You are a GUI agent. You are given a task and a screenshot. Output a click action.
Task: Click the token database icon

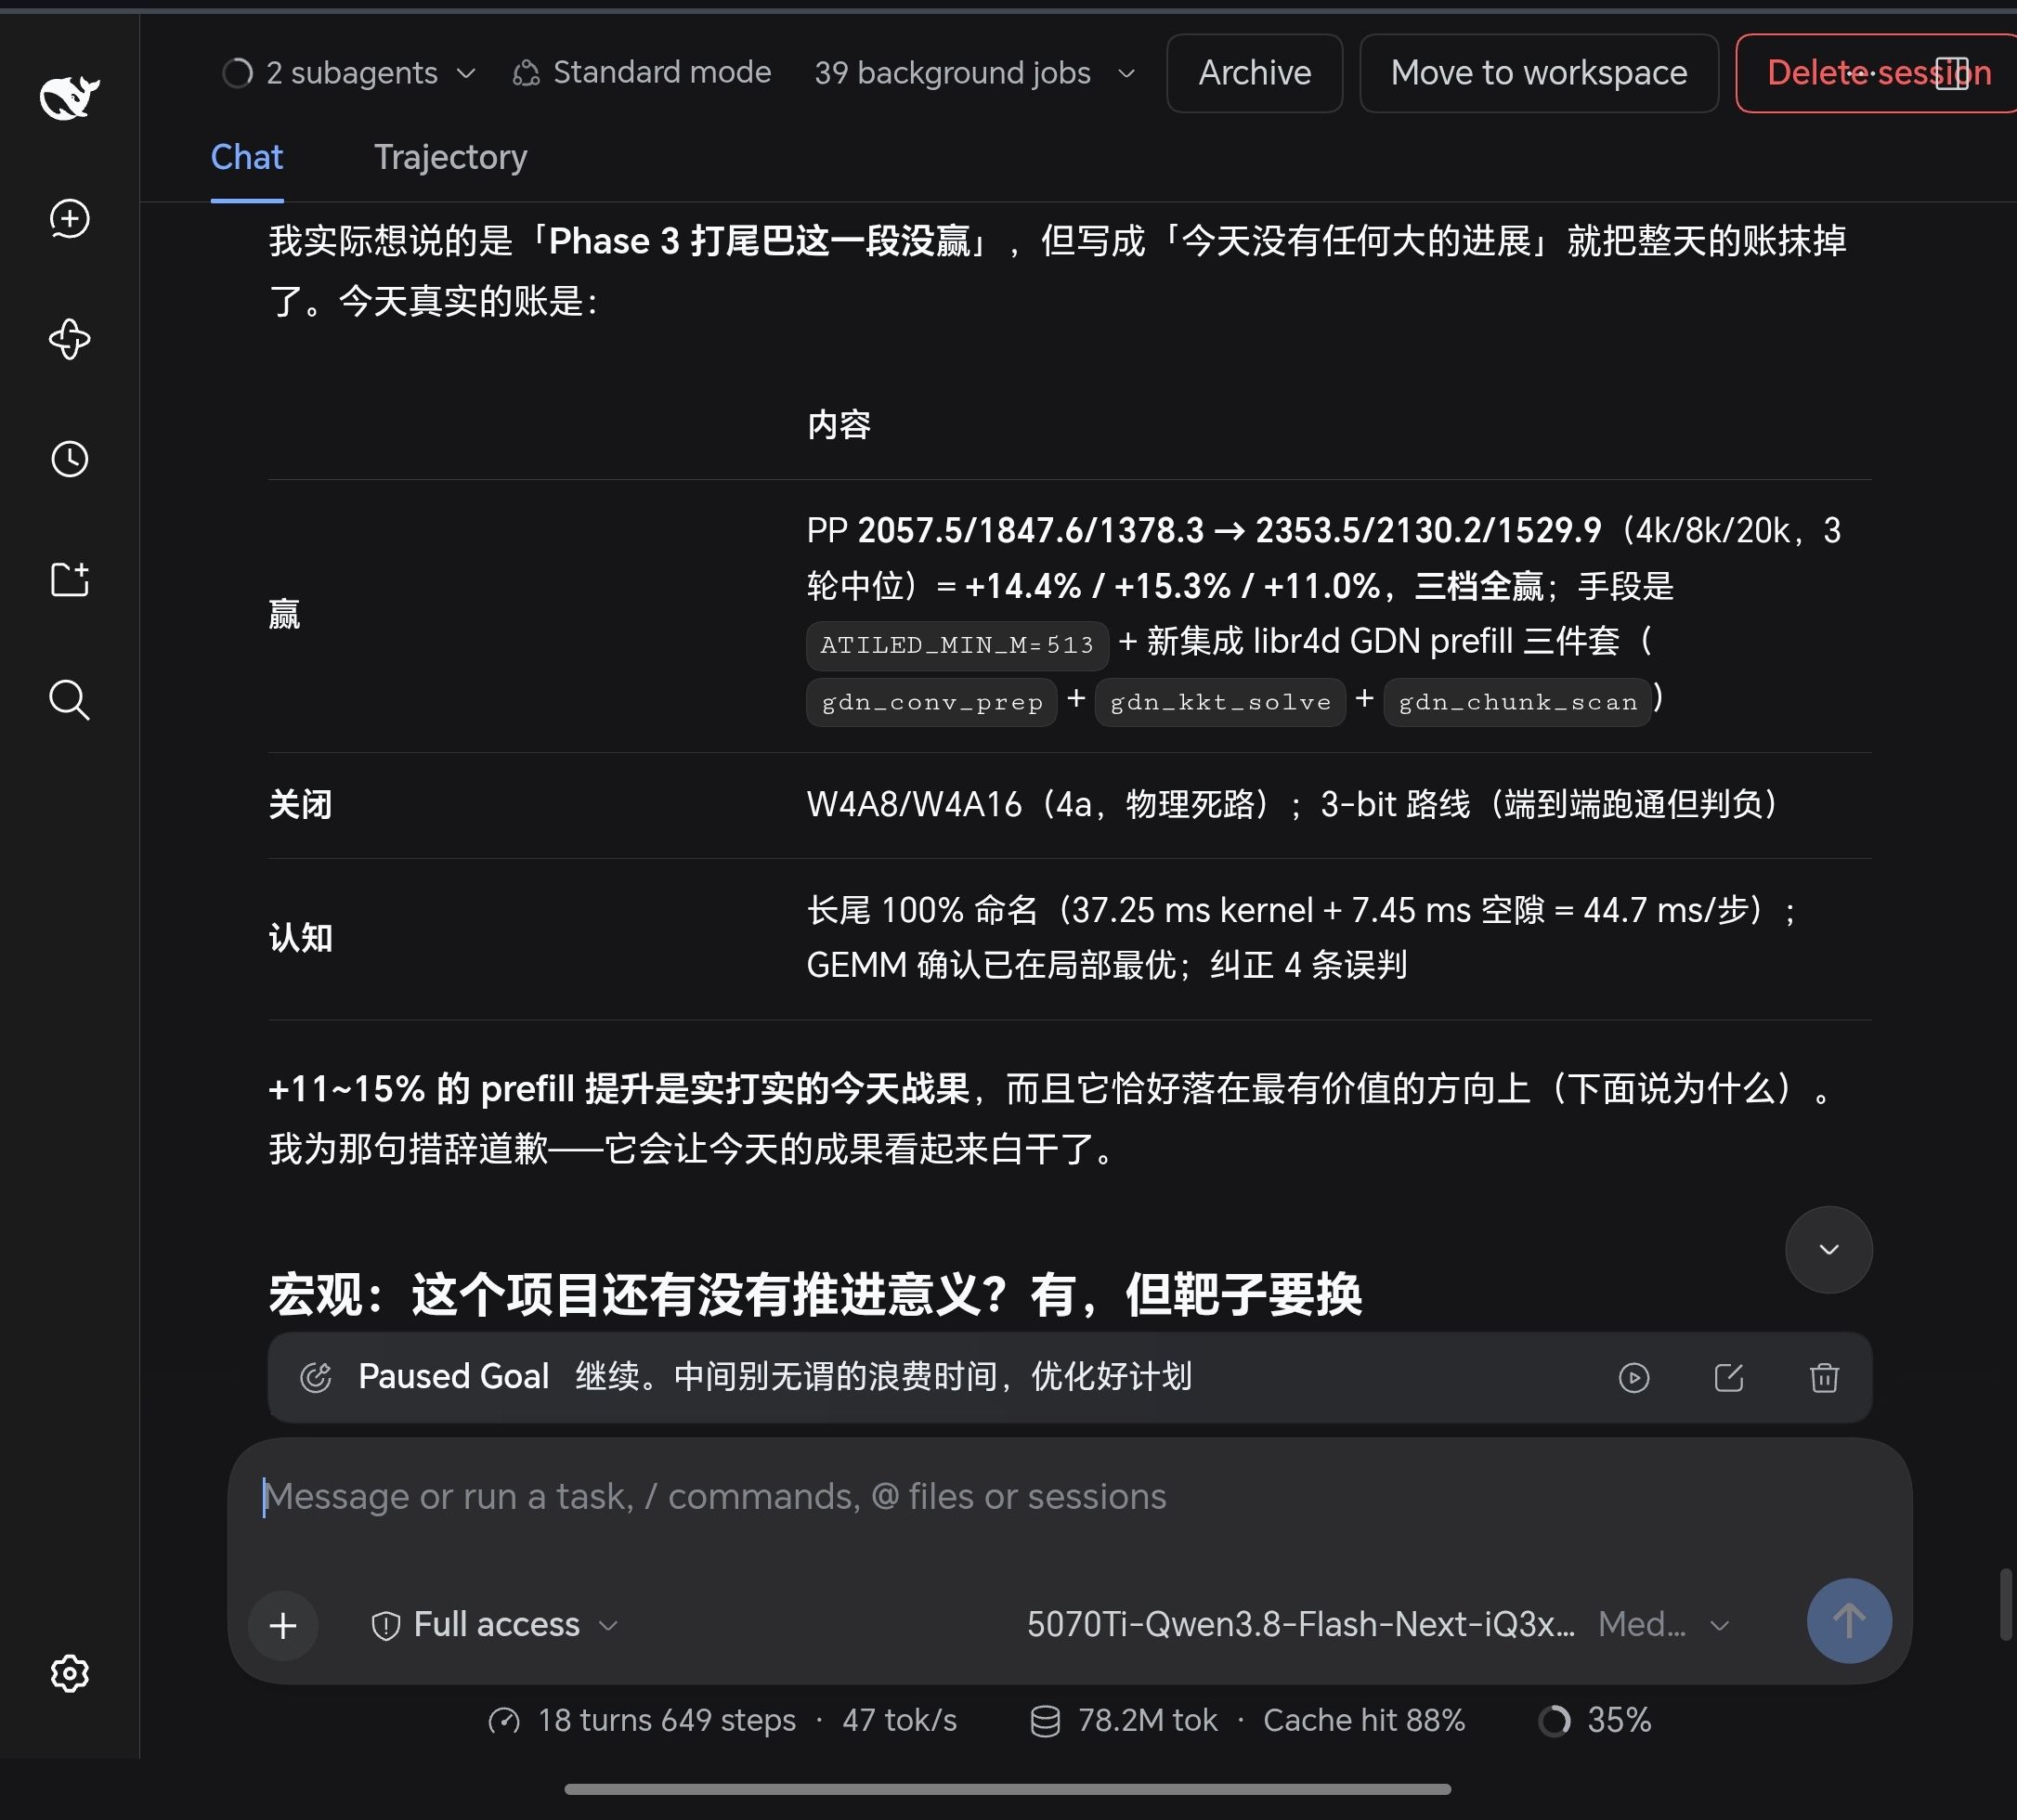(1044, 1721)
